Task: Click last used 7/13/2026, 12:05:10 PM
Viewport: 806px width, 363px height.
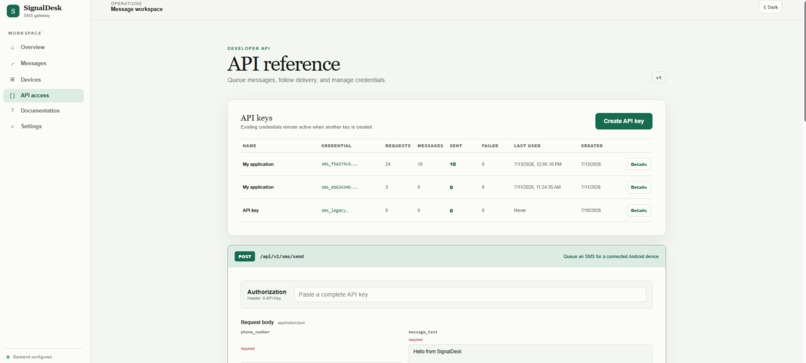Action: [x=538, y=165]
